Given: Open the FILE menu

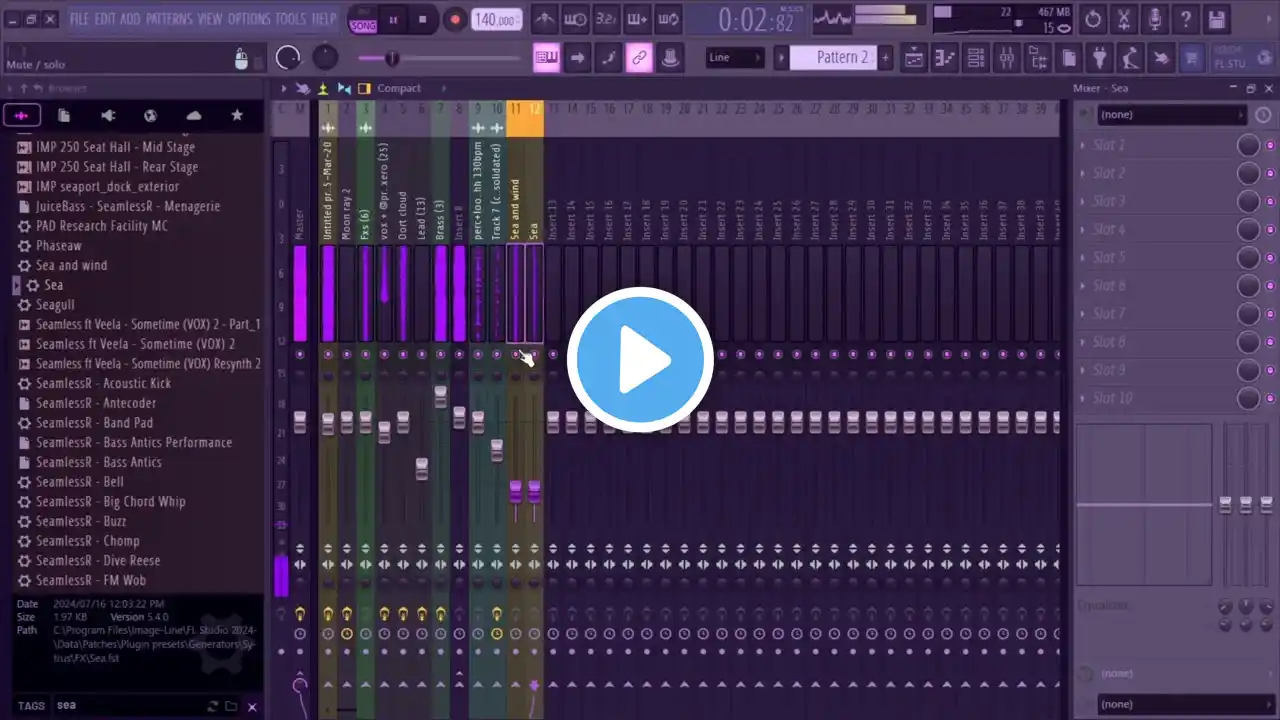Looking at the screenshot, I should pyautogui.click(x=79, y=19).
